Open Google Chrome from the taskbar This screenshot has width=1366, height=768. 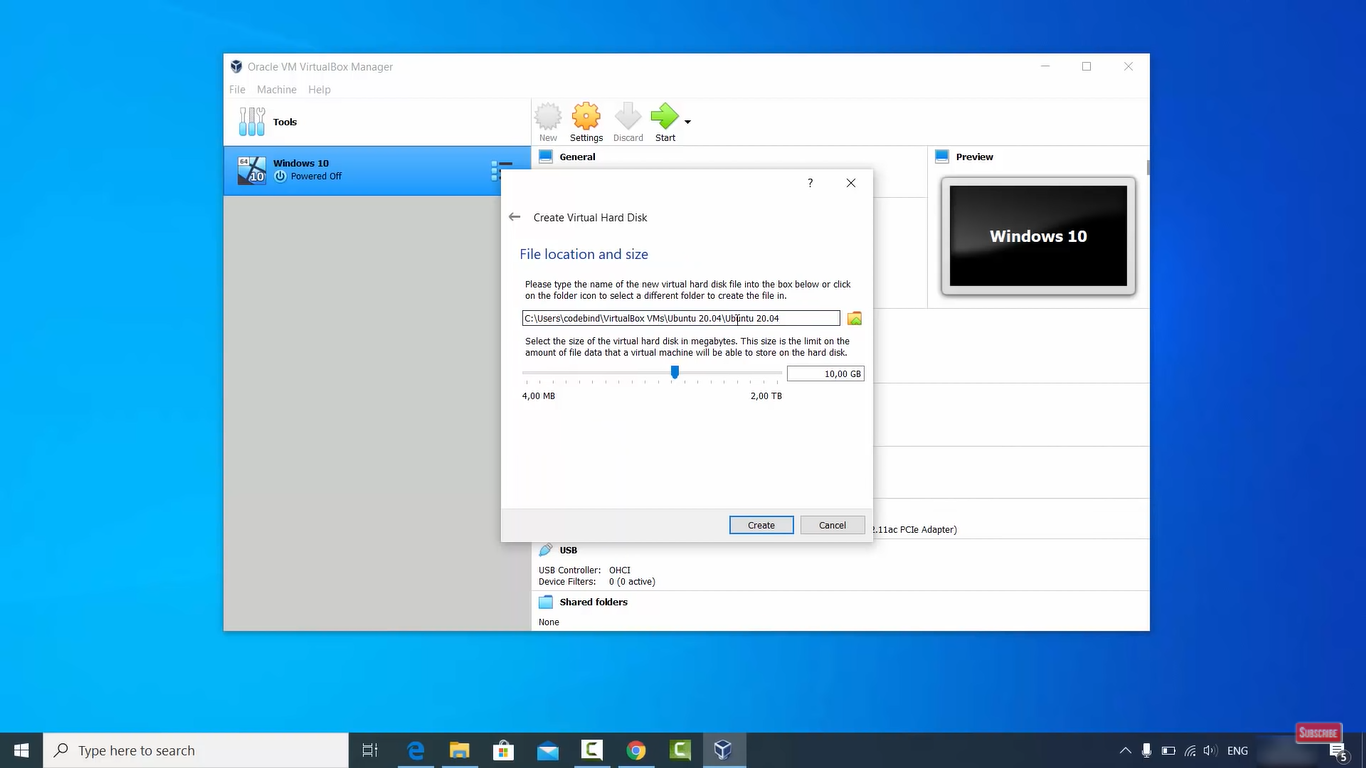tap(636, 750)
